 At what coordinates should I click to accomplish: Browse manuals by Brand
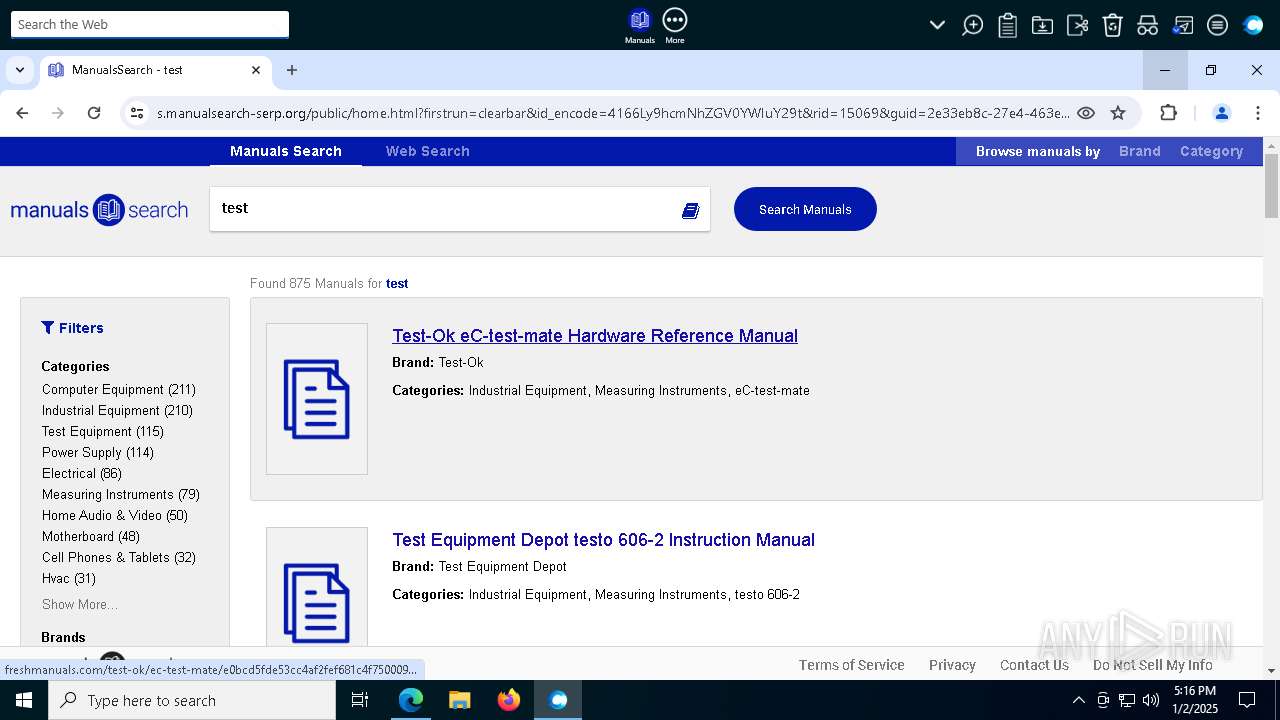point(1140,151)
